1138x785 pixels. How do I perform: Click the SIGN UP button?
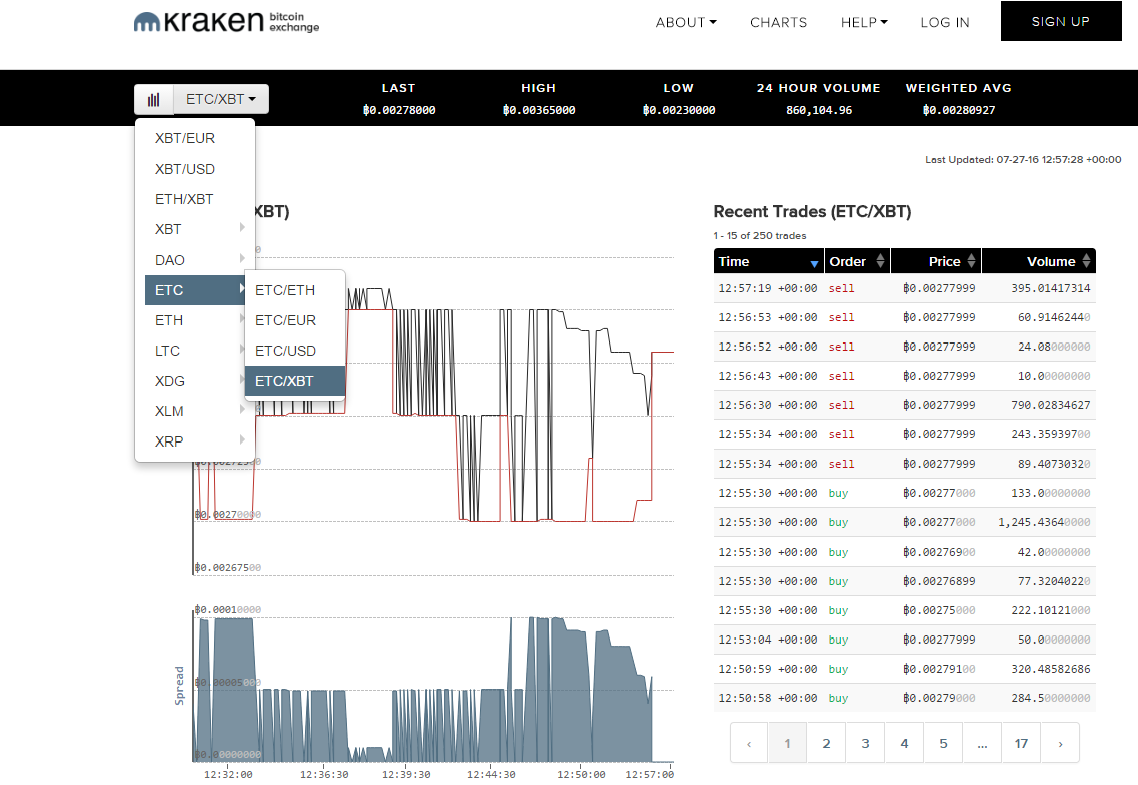tap(1061, 21)
